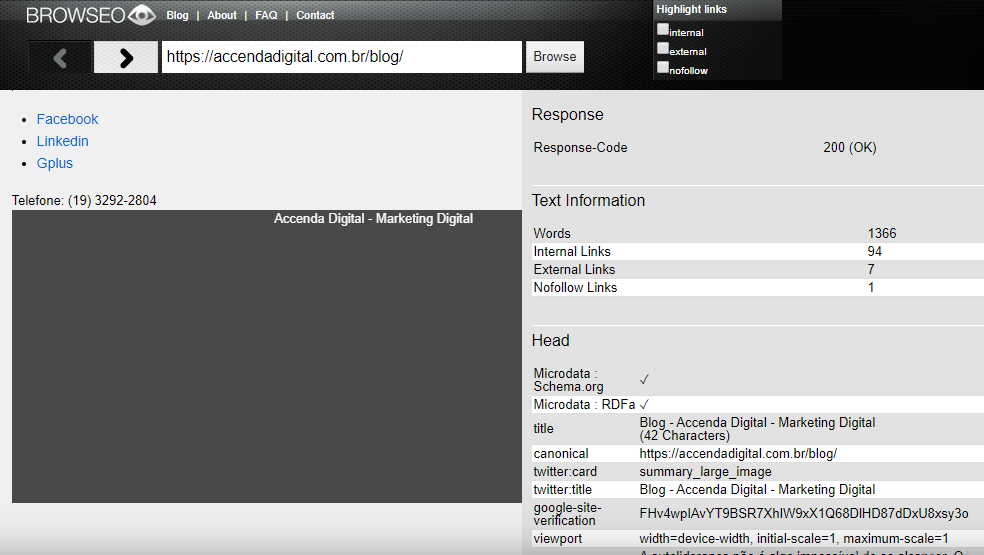Click the Browse button
The width and height of the screenshot is (984, 555).
[x=555, y=57]
